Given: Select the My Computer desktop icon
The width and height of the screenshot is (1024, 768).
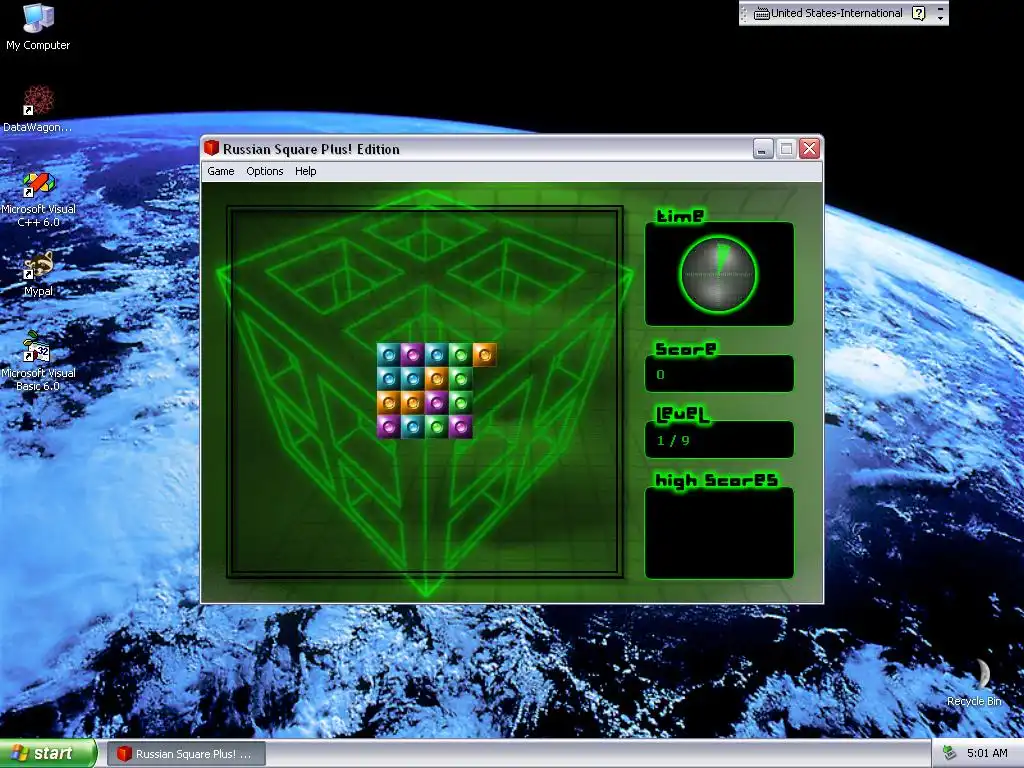Looking at the screenshot, I should coord(38,27).
